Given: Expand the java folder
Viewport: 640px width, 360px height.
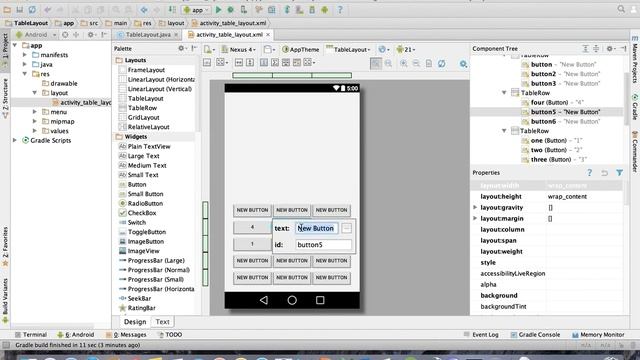Looking at the screenshot, I should 24,64.
